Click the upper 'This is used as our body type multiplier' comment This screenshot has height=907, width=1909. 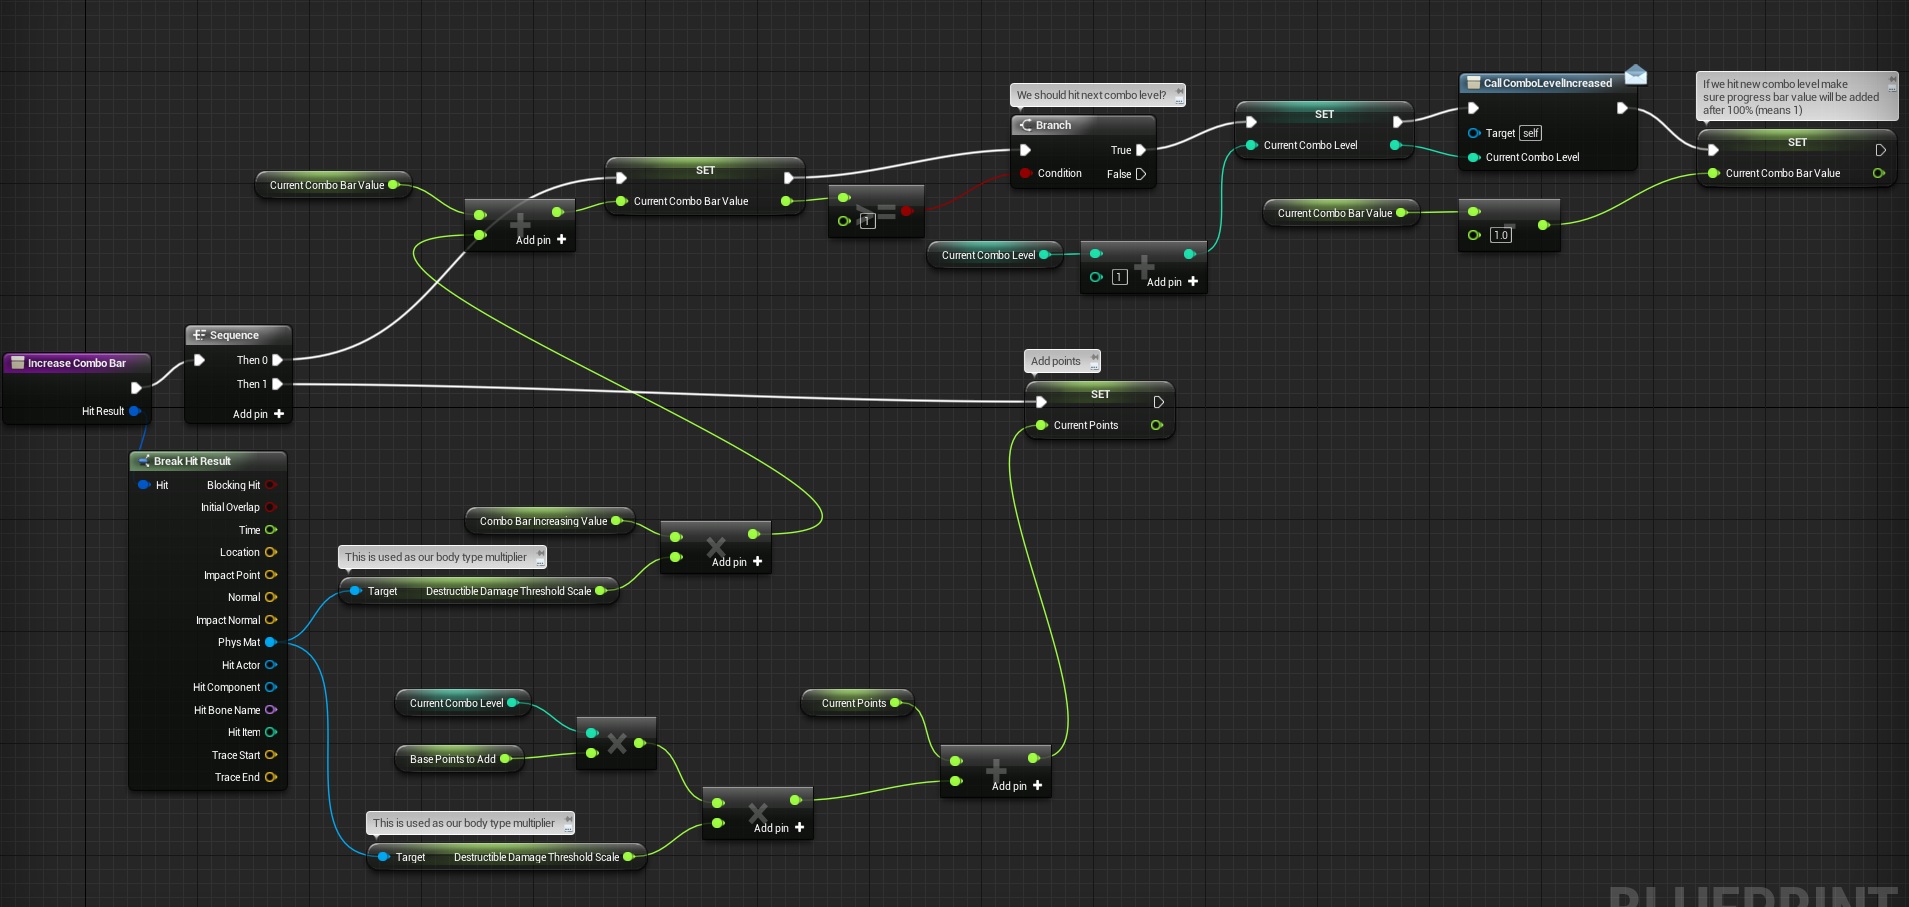[442, 557]
